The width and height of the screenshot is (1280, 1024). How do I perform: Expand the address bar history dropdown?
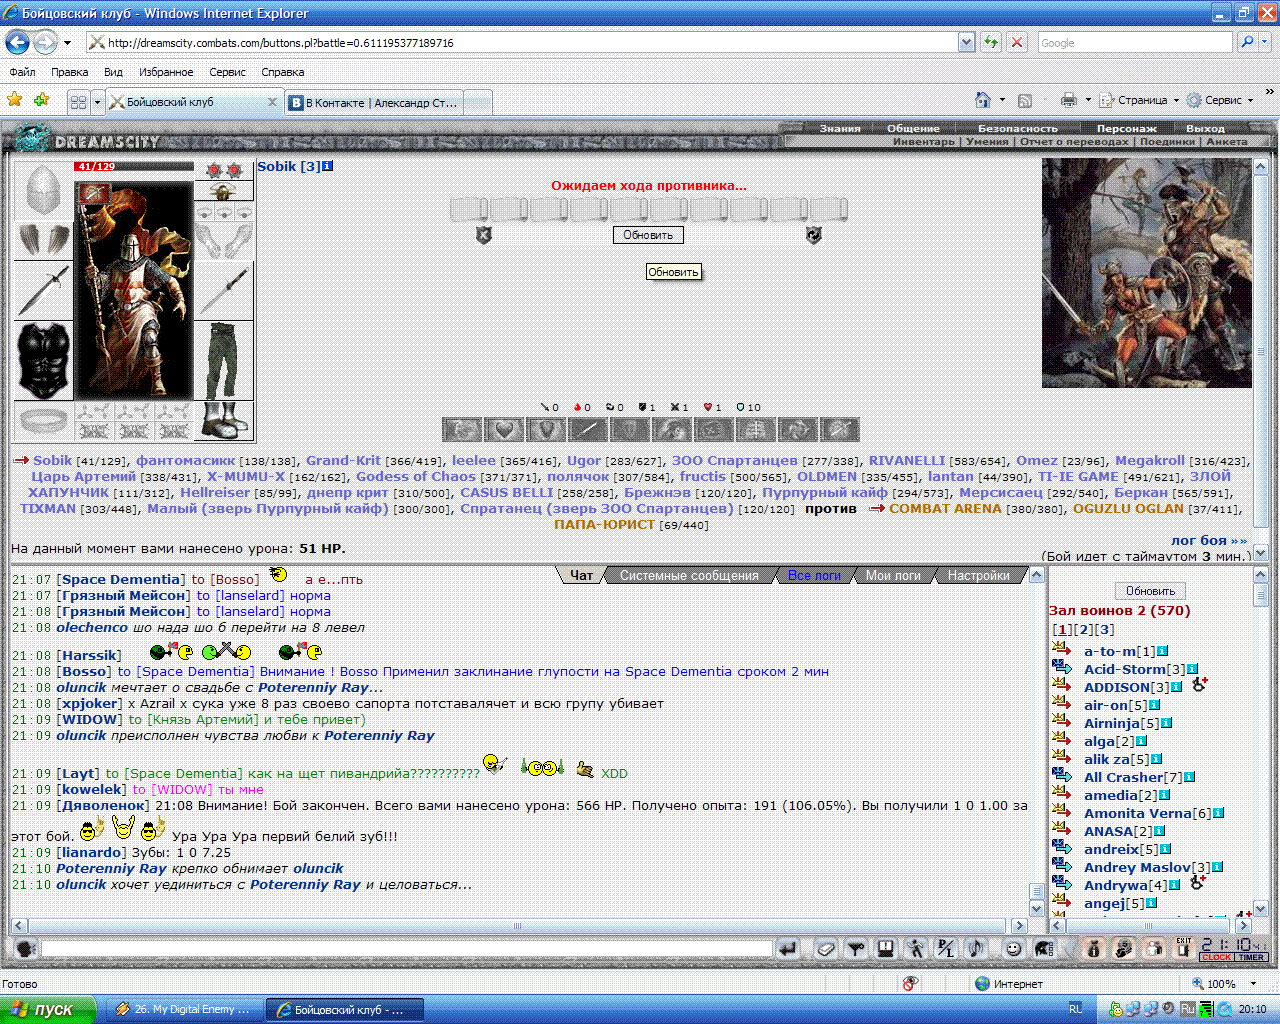[966, 43]
